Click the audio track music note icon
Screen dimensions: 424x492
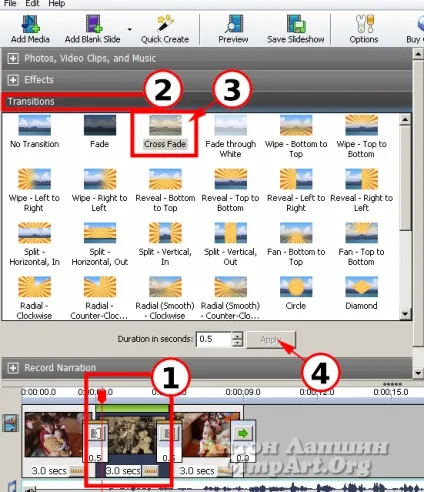click(x=12, y=486)
